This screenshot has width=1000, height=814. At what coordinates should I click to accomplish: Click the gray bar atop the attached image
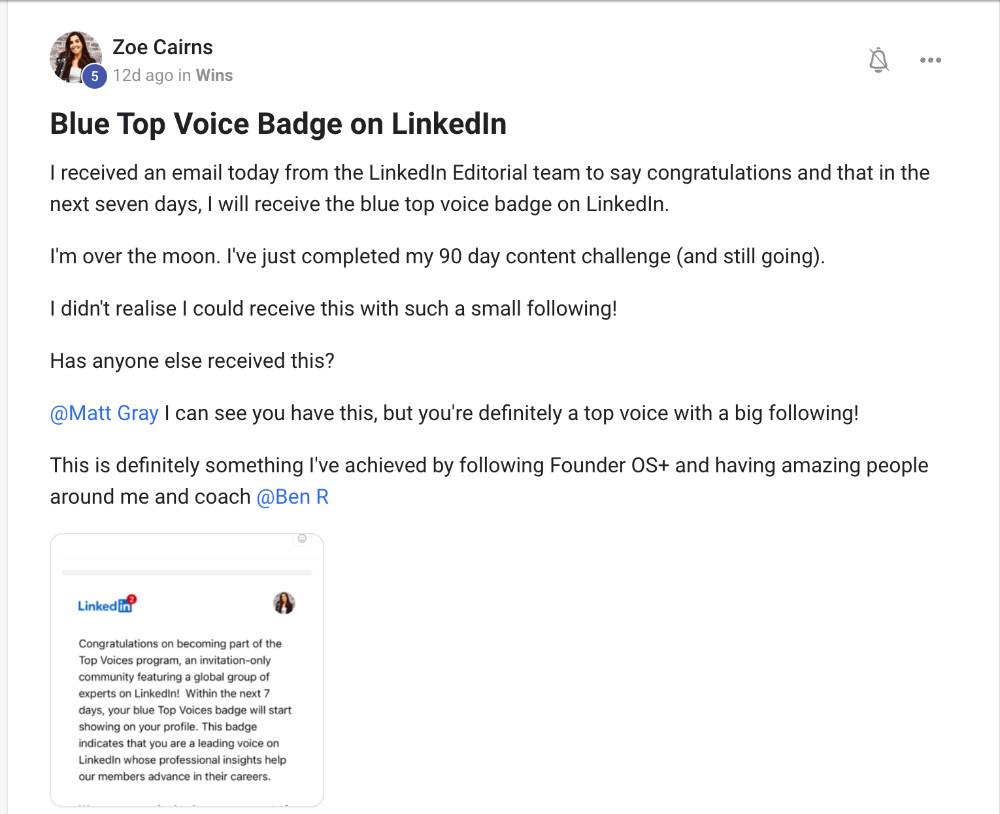186,572
